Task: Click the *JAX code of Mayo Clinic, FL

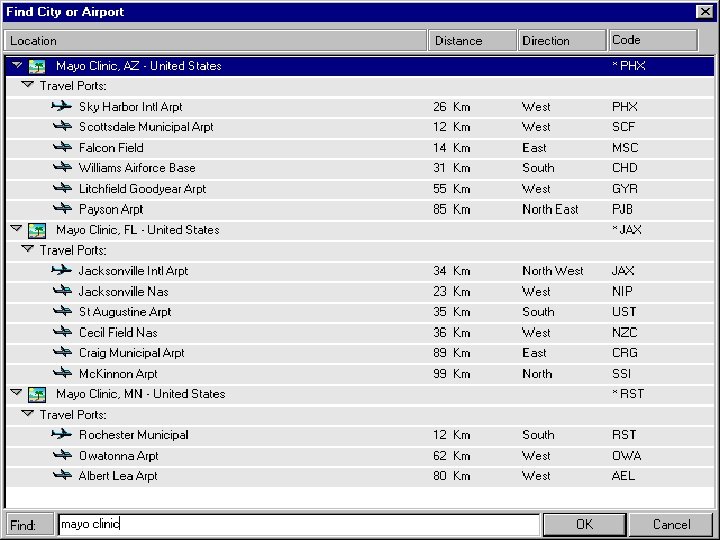Action: pos(627,230)
